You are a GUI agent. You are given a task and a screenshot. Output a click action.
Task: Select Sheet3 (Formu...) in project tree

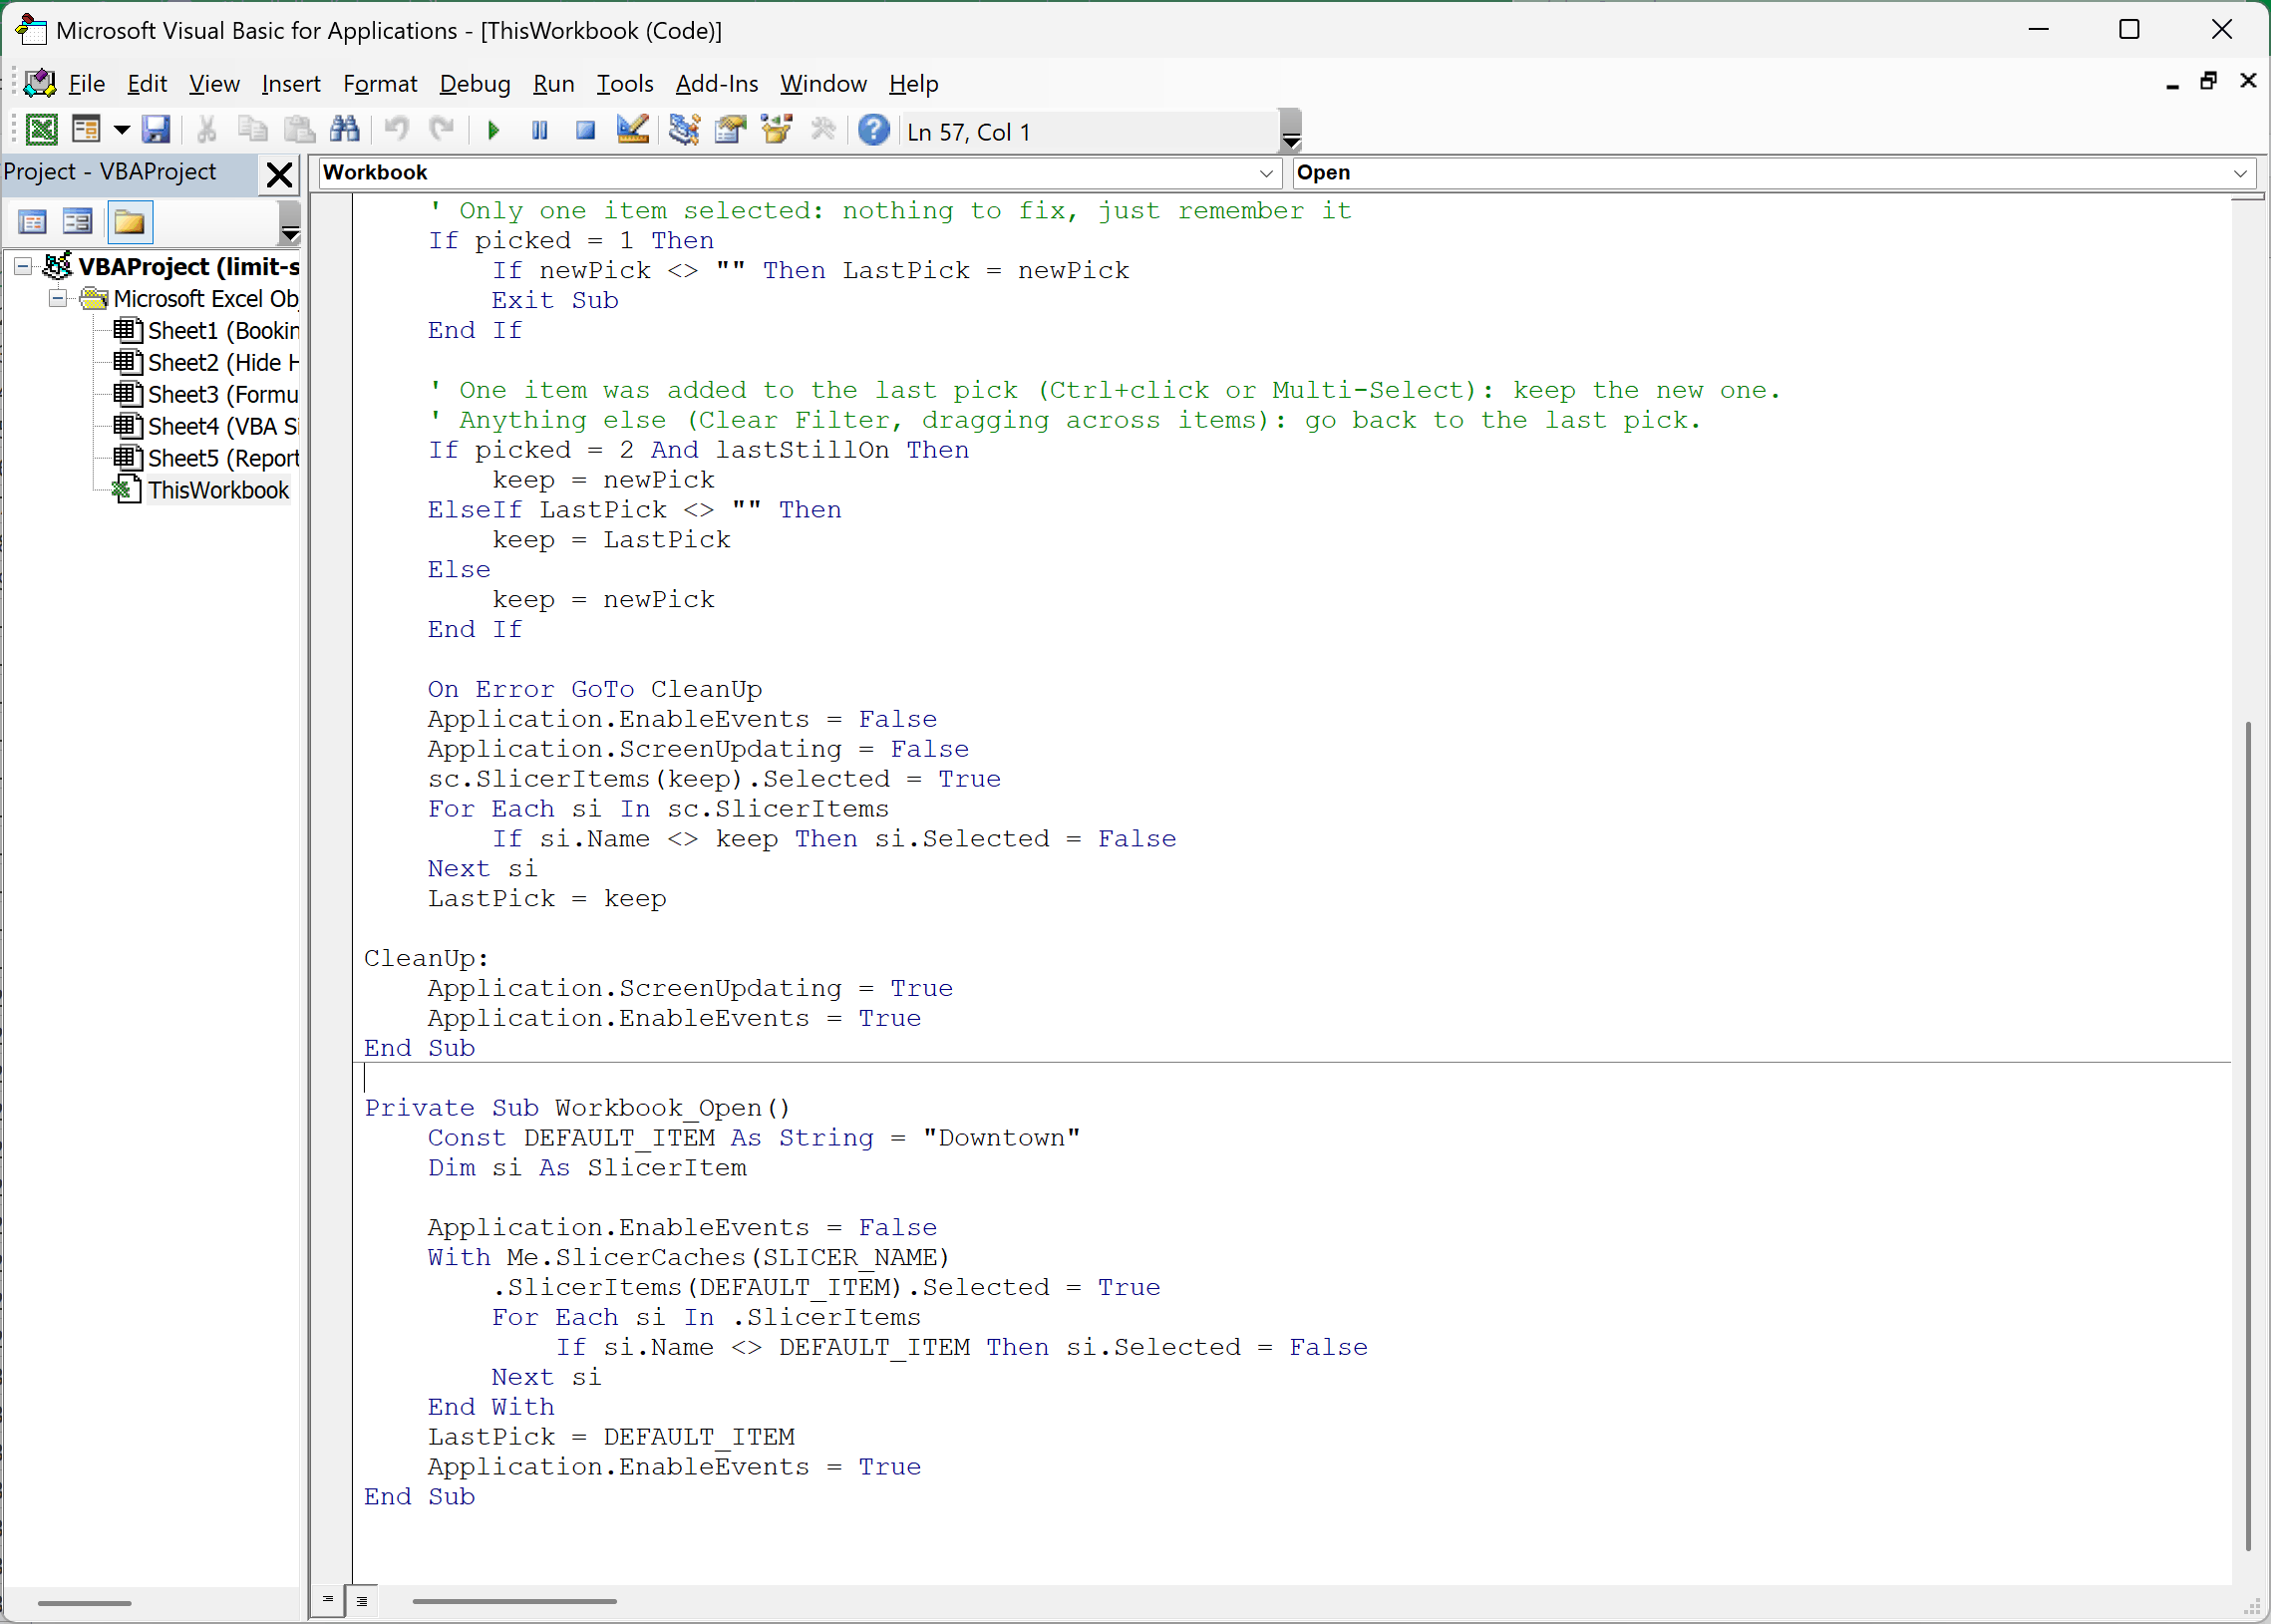click(x=206, y=395)
